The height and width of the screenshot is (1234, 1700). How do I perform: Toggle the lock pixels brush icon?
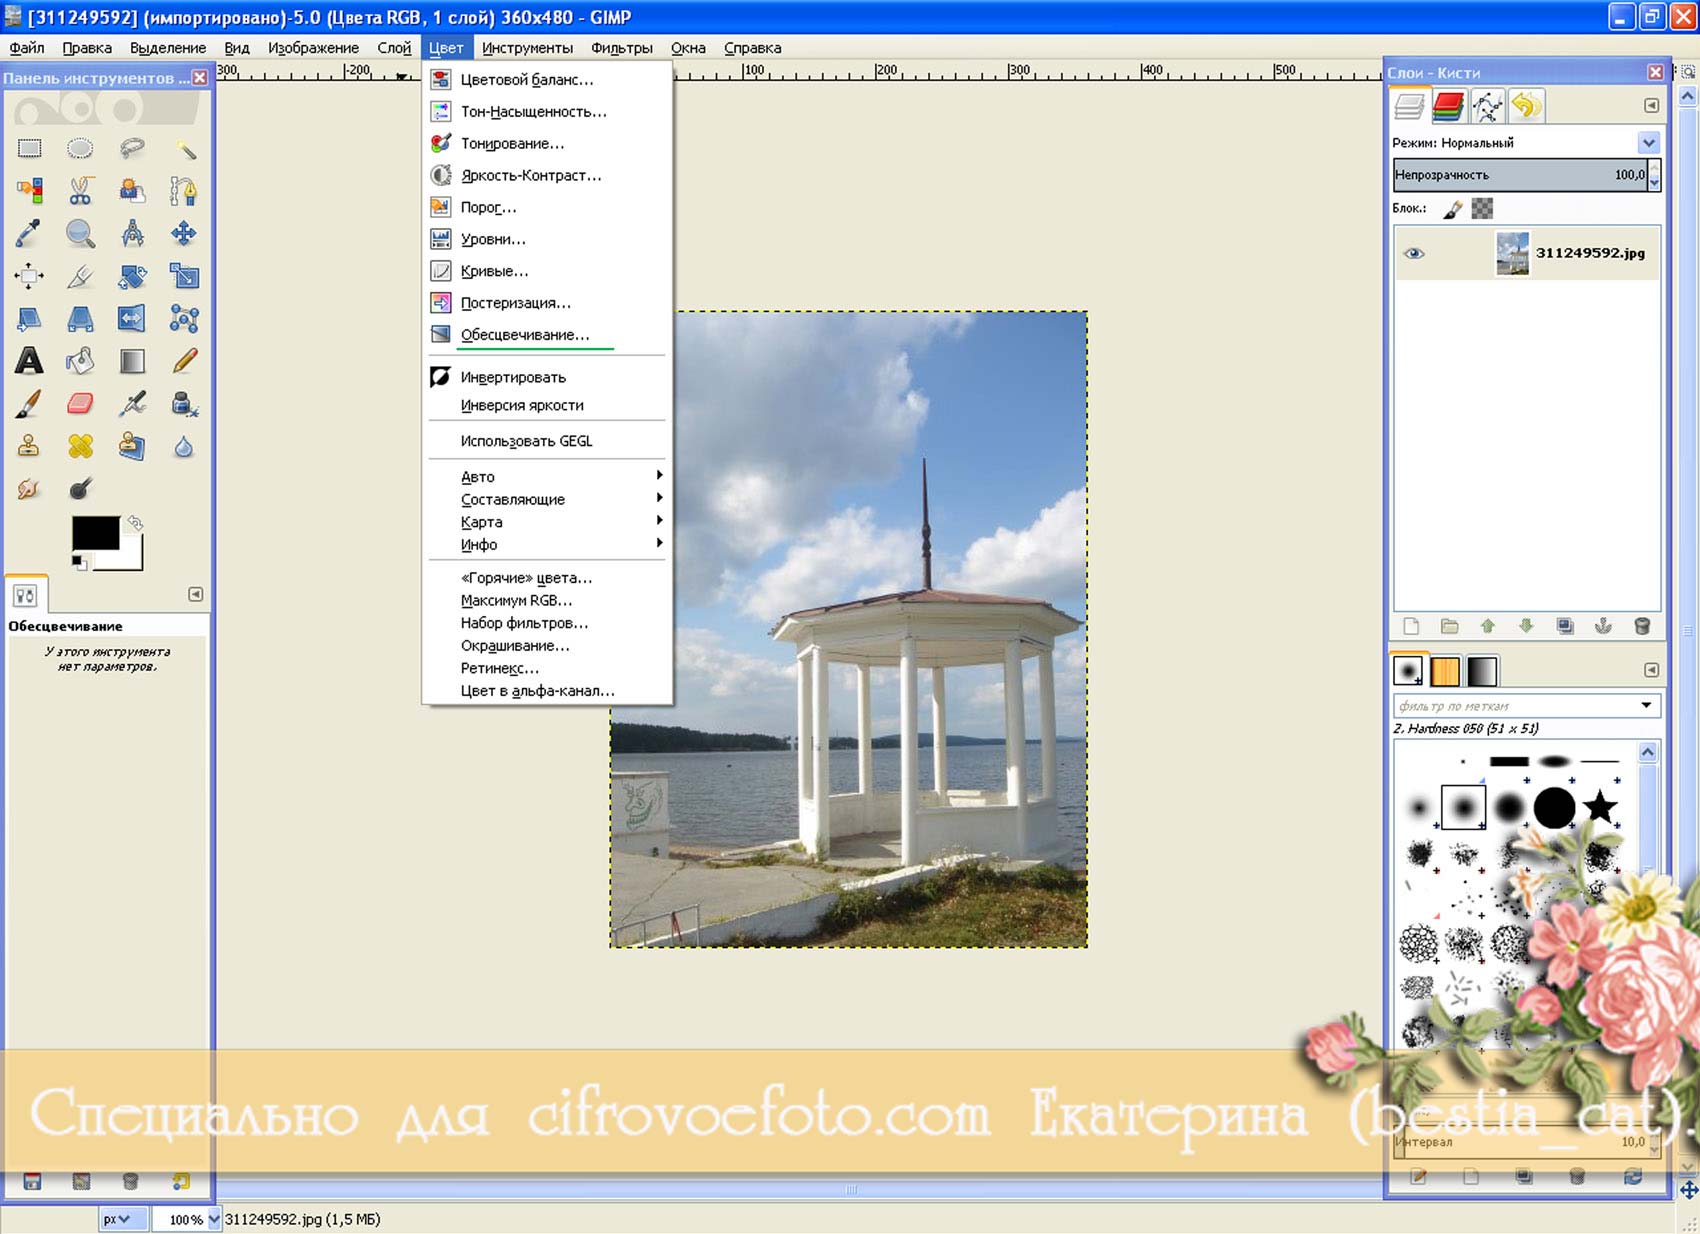[1452, 209]
